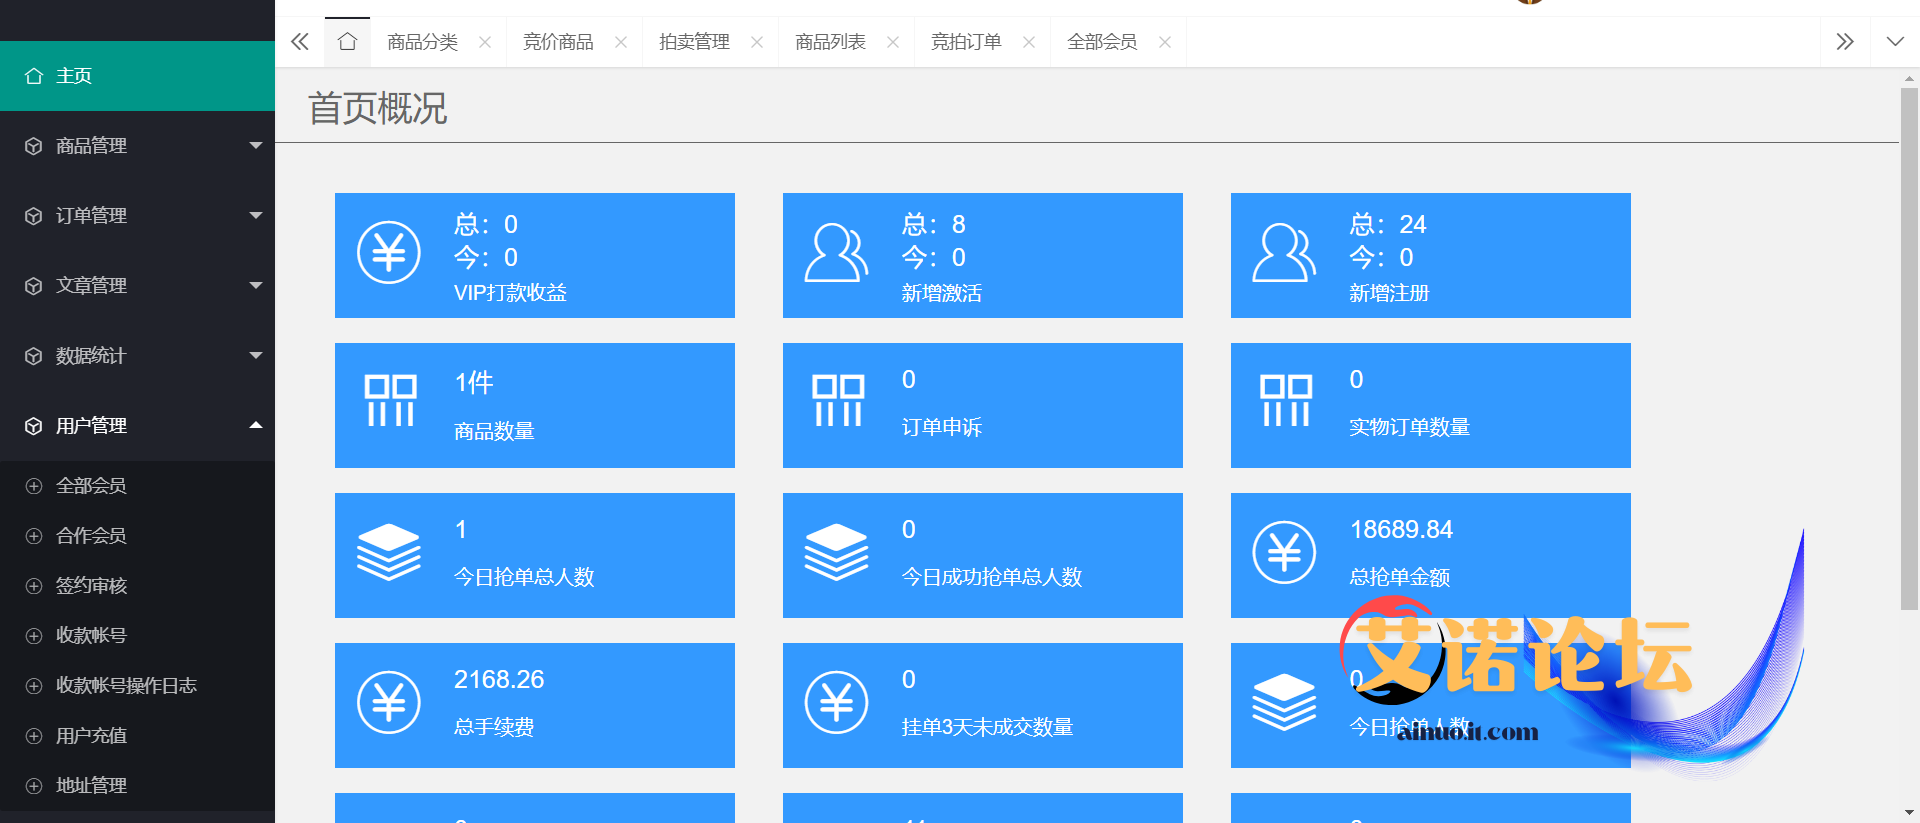The height and width of the screenshot is (823, 1920).
Task: Click the cube icon next to 商品管理
Action: click(34, 146)
